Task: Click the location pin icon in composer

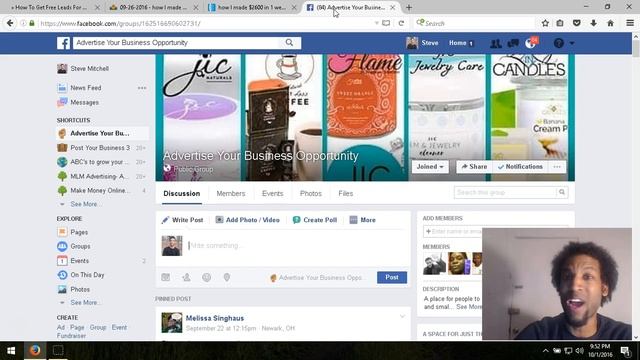Action: click(x=227, y=278)
